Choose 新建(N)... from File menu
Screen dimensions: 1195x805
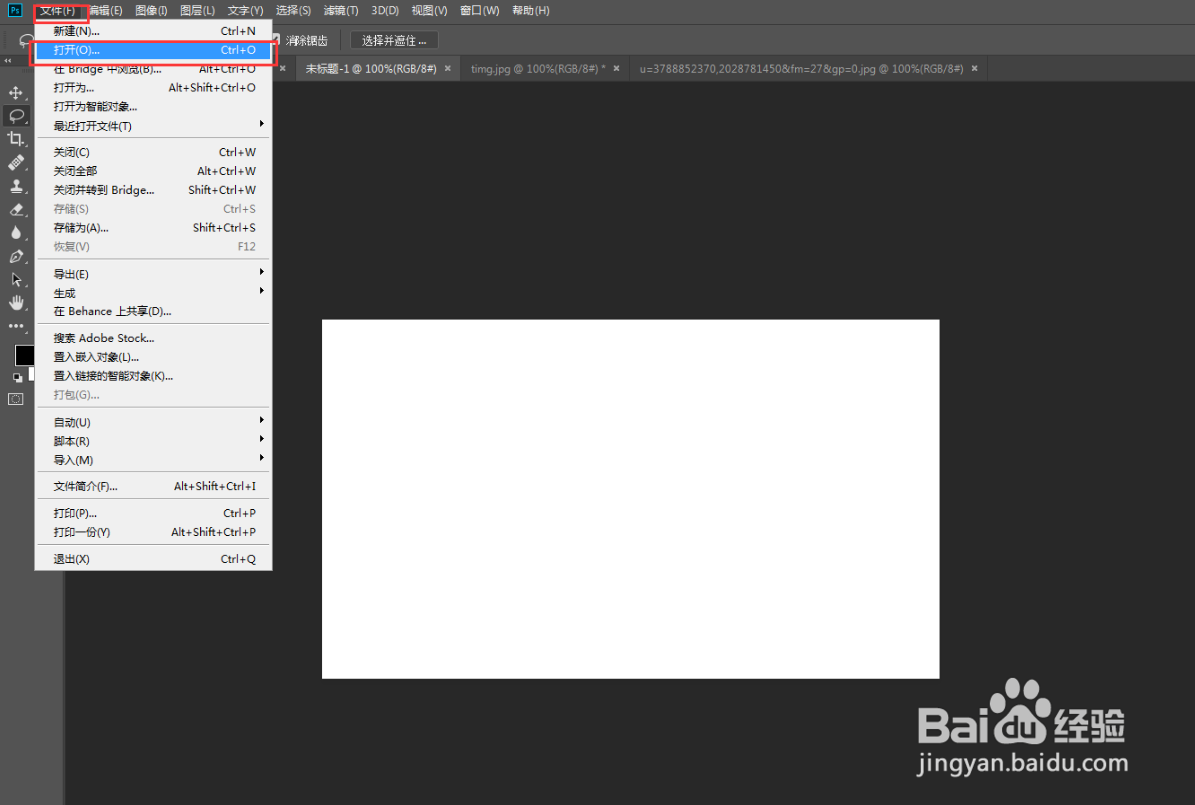point(153,31)
